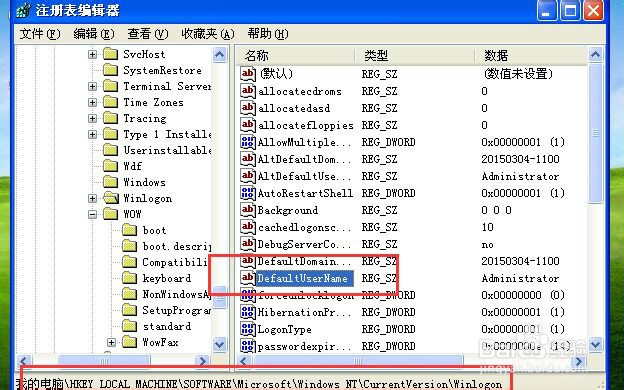Click the DWORD icon of passwordexpir...

tap(248, 346)
